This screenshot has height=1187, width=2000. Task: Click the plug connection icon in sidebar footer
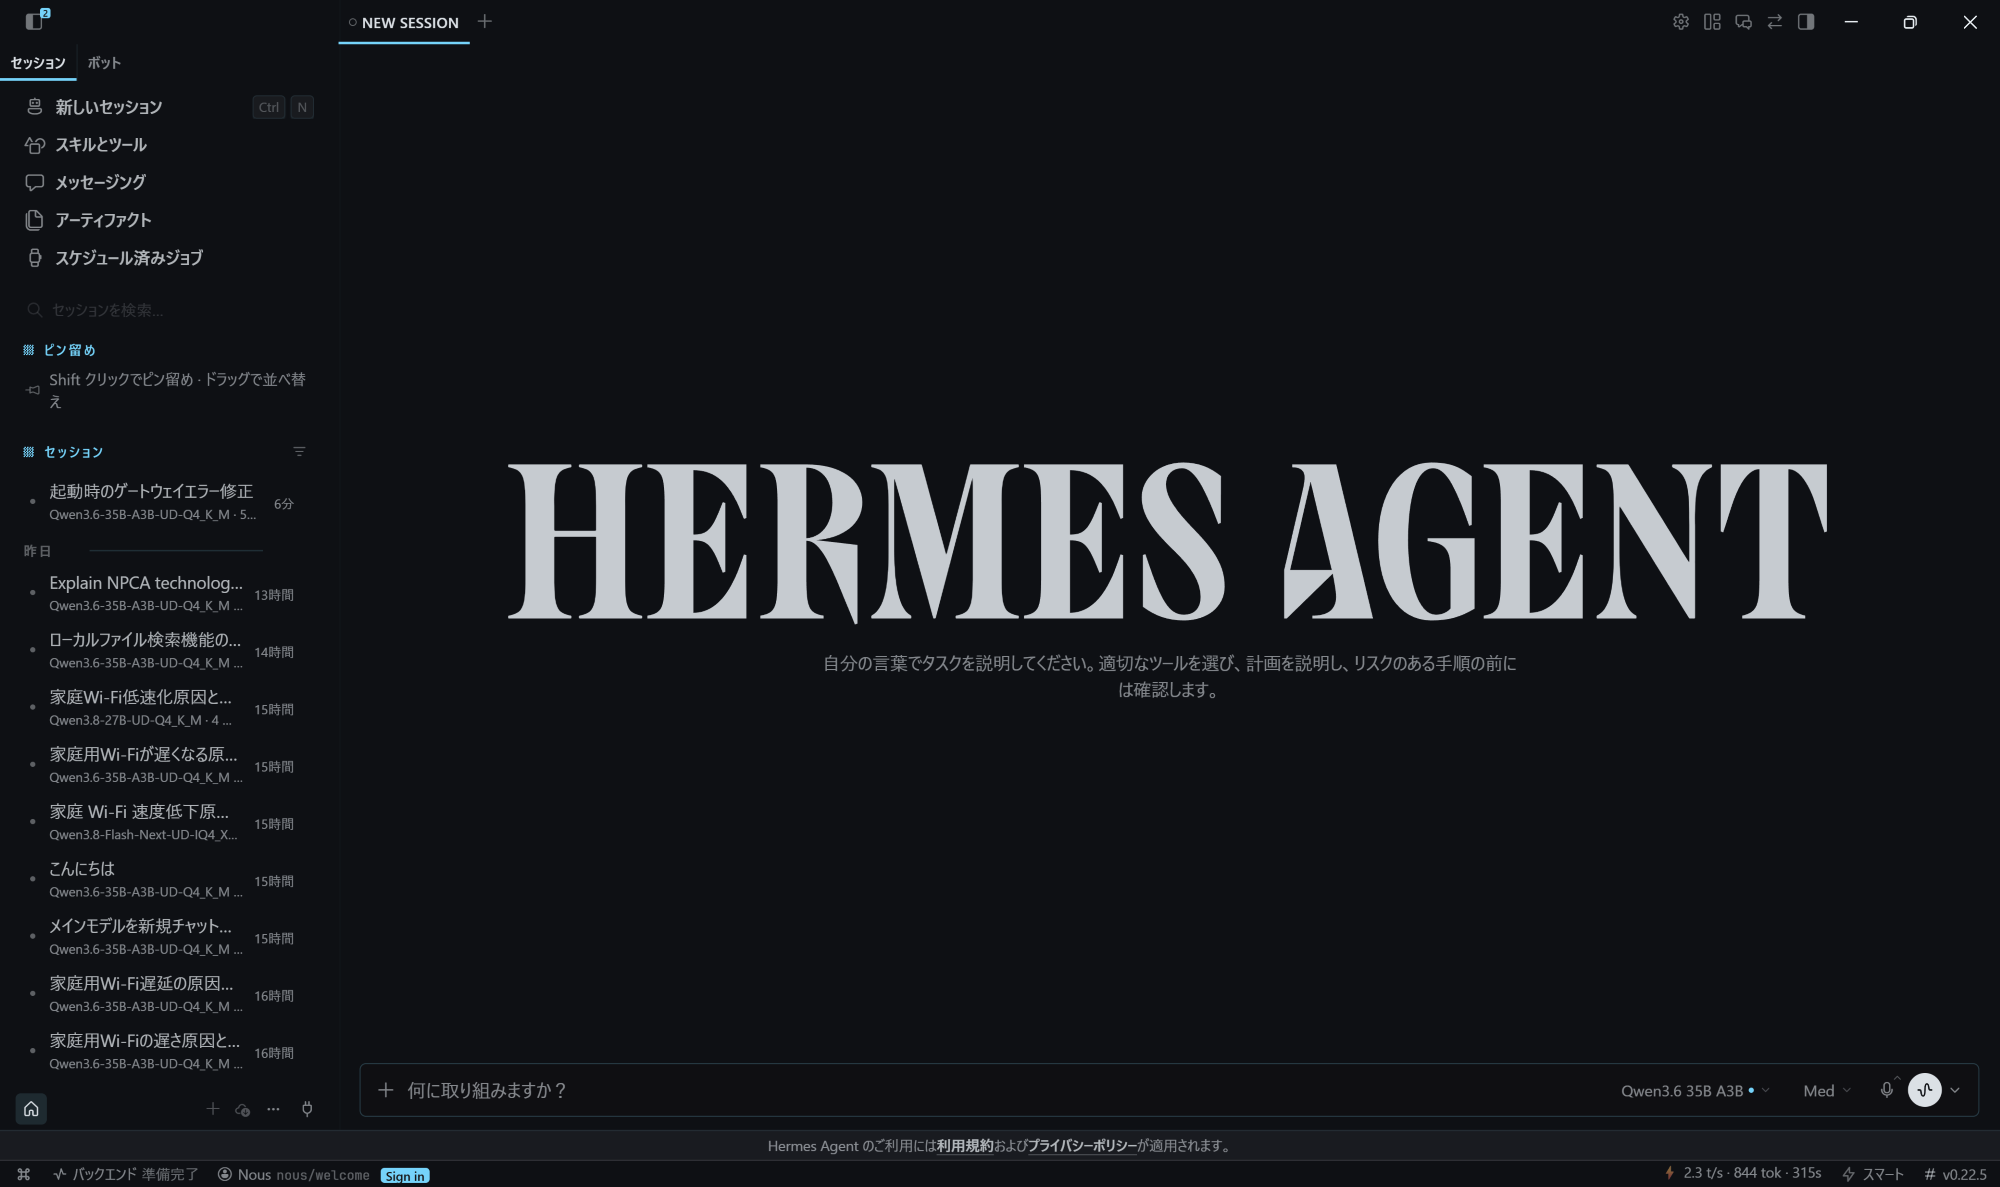[x=307, y=1109]
